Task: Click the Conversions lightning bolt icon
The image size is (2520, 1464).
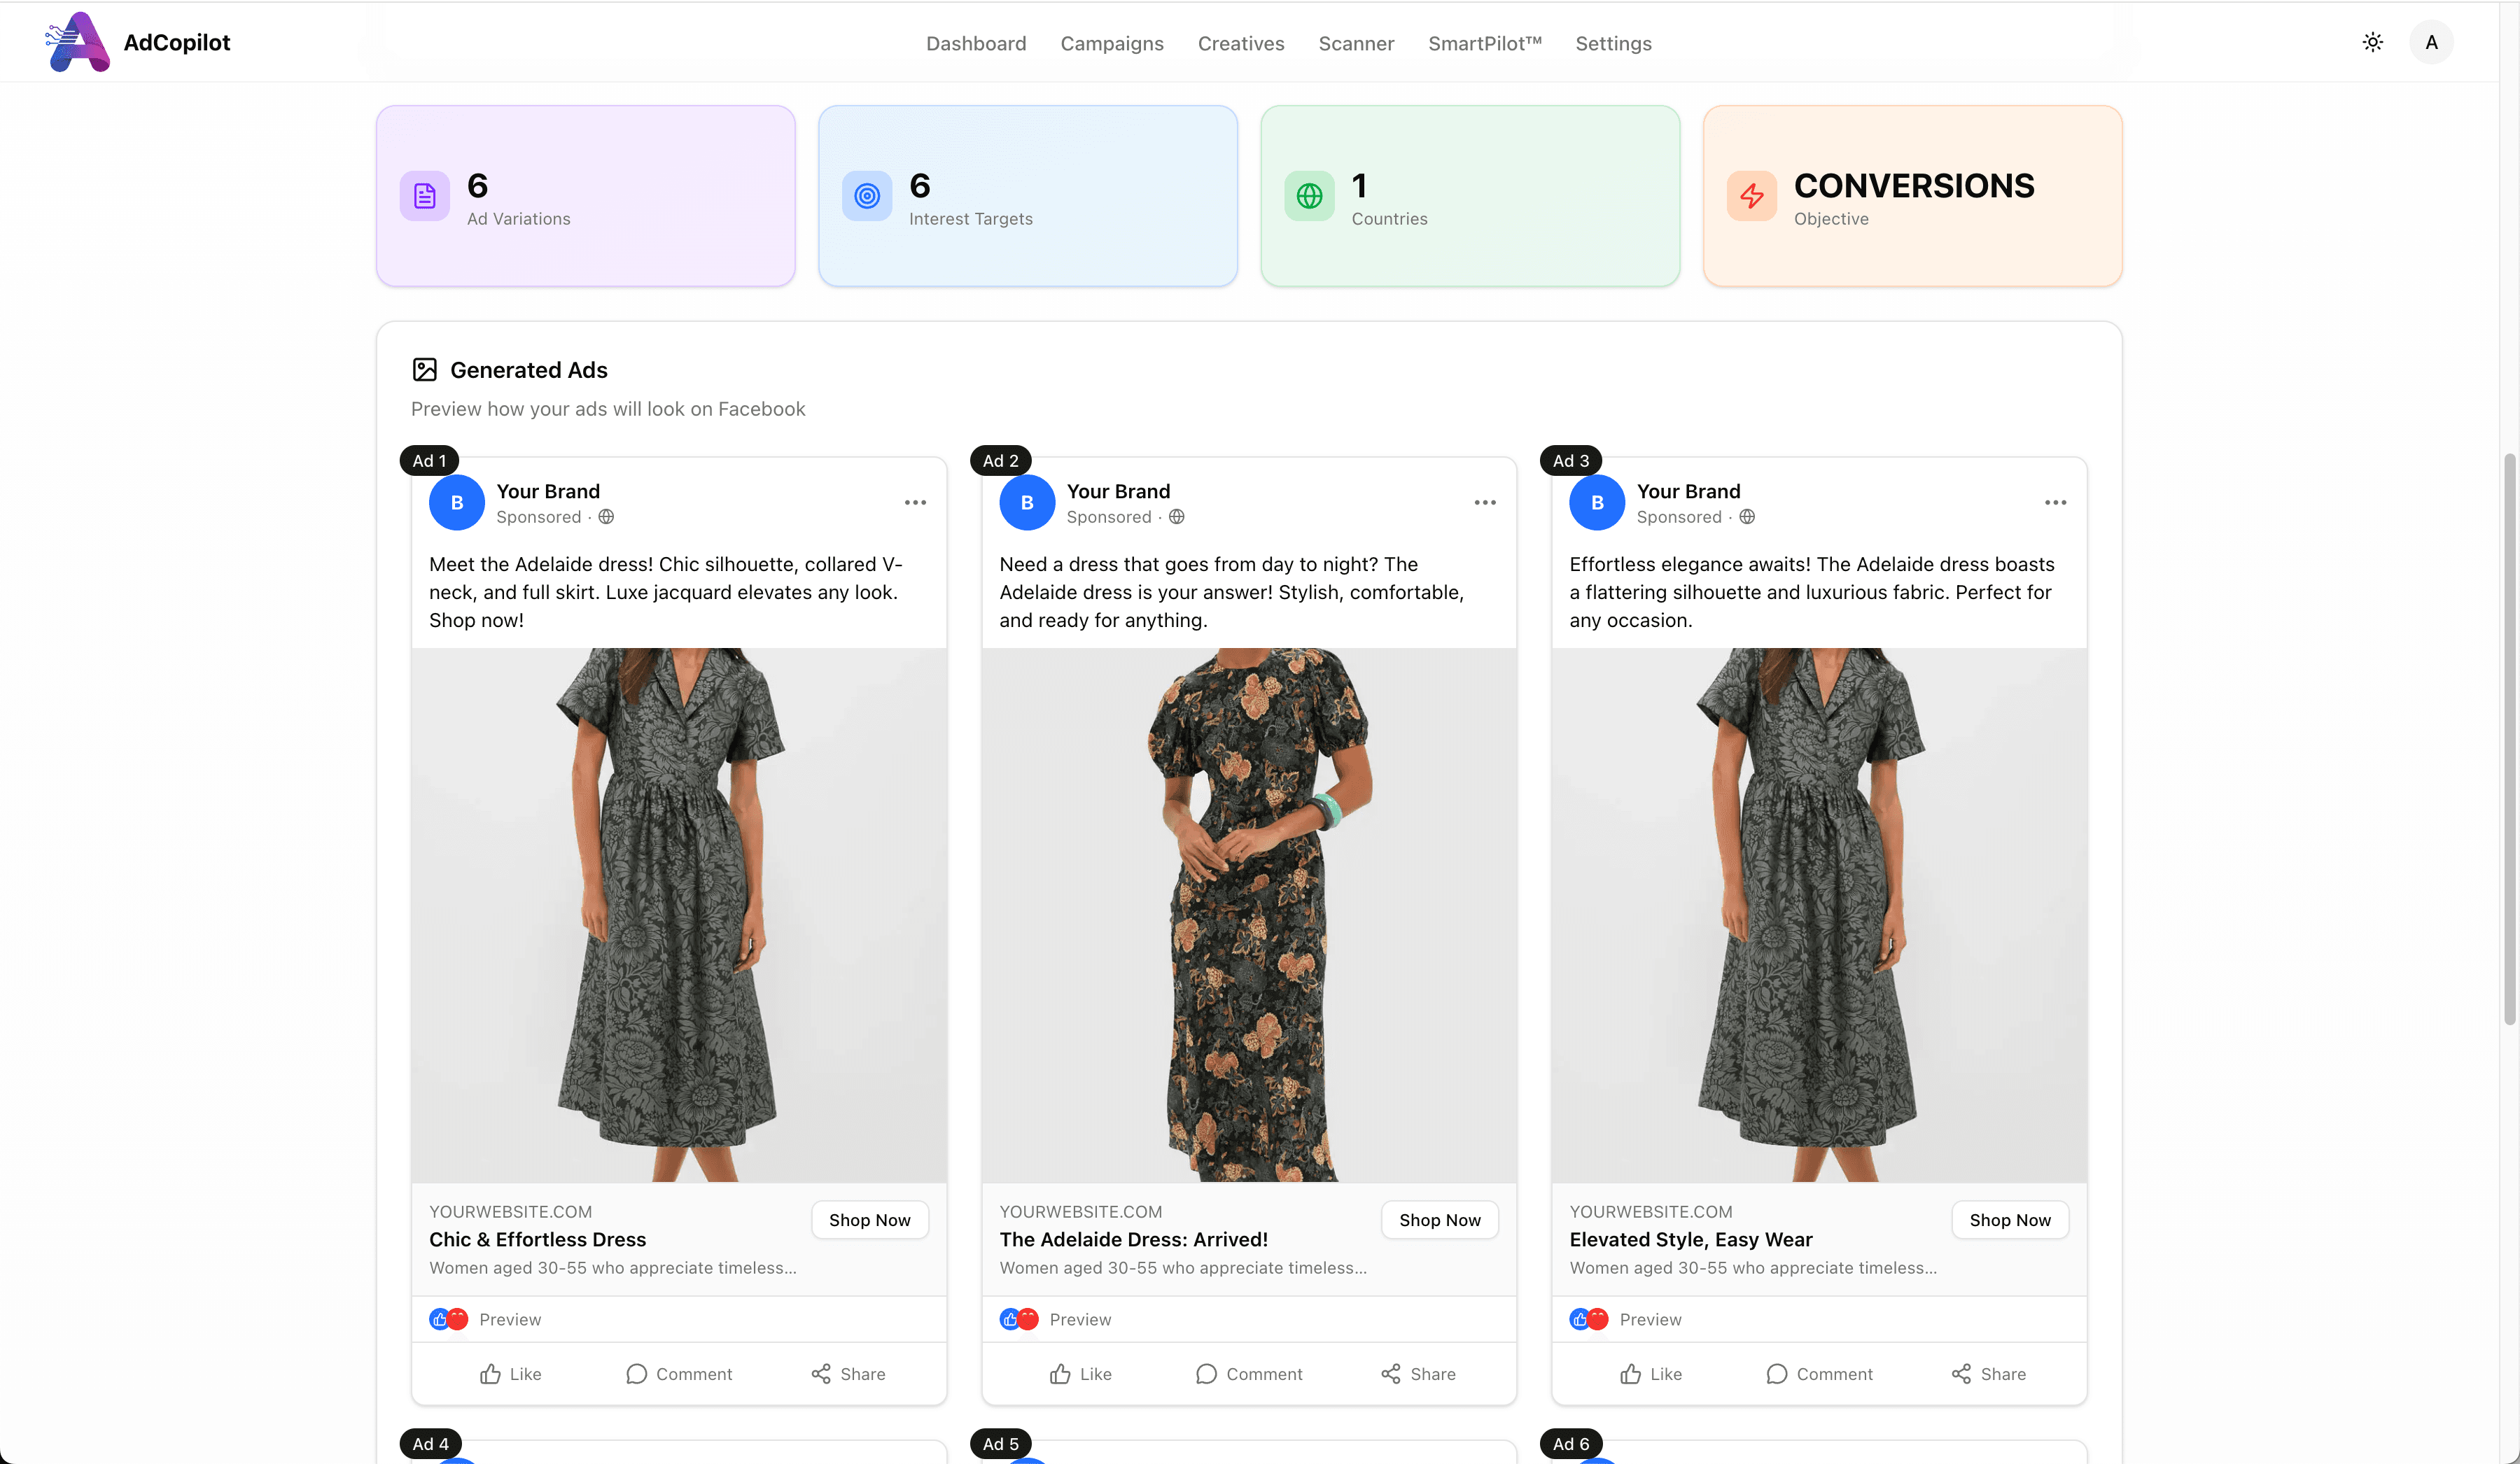Action: 1751,196
